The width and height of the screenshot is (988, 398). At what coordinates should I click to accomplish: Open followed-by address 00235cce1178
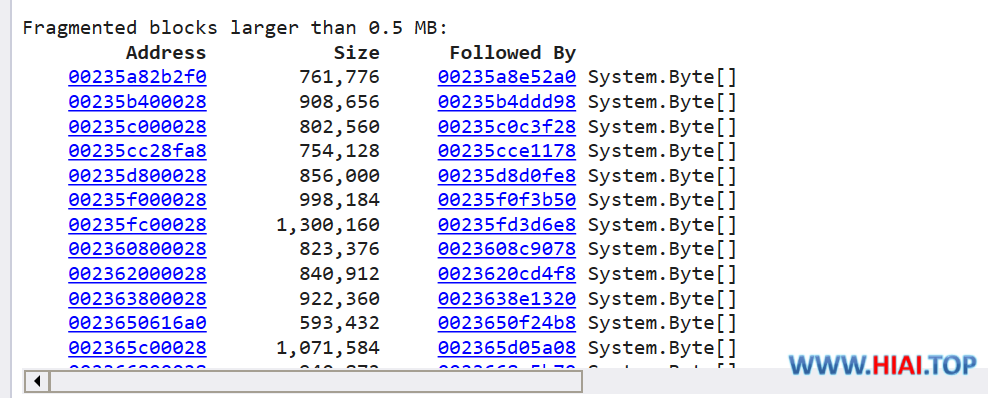coord(507,151)
